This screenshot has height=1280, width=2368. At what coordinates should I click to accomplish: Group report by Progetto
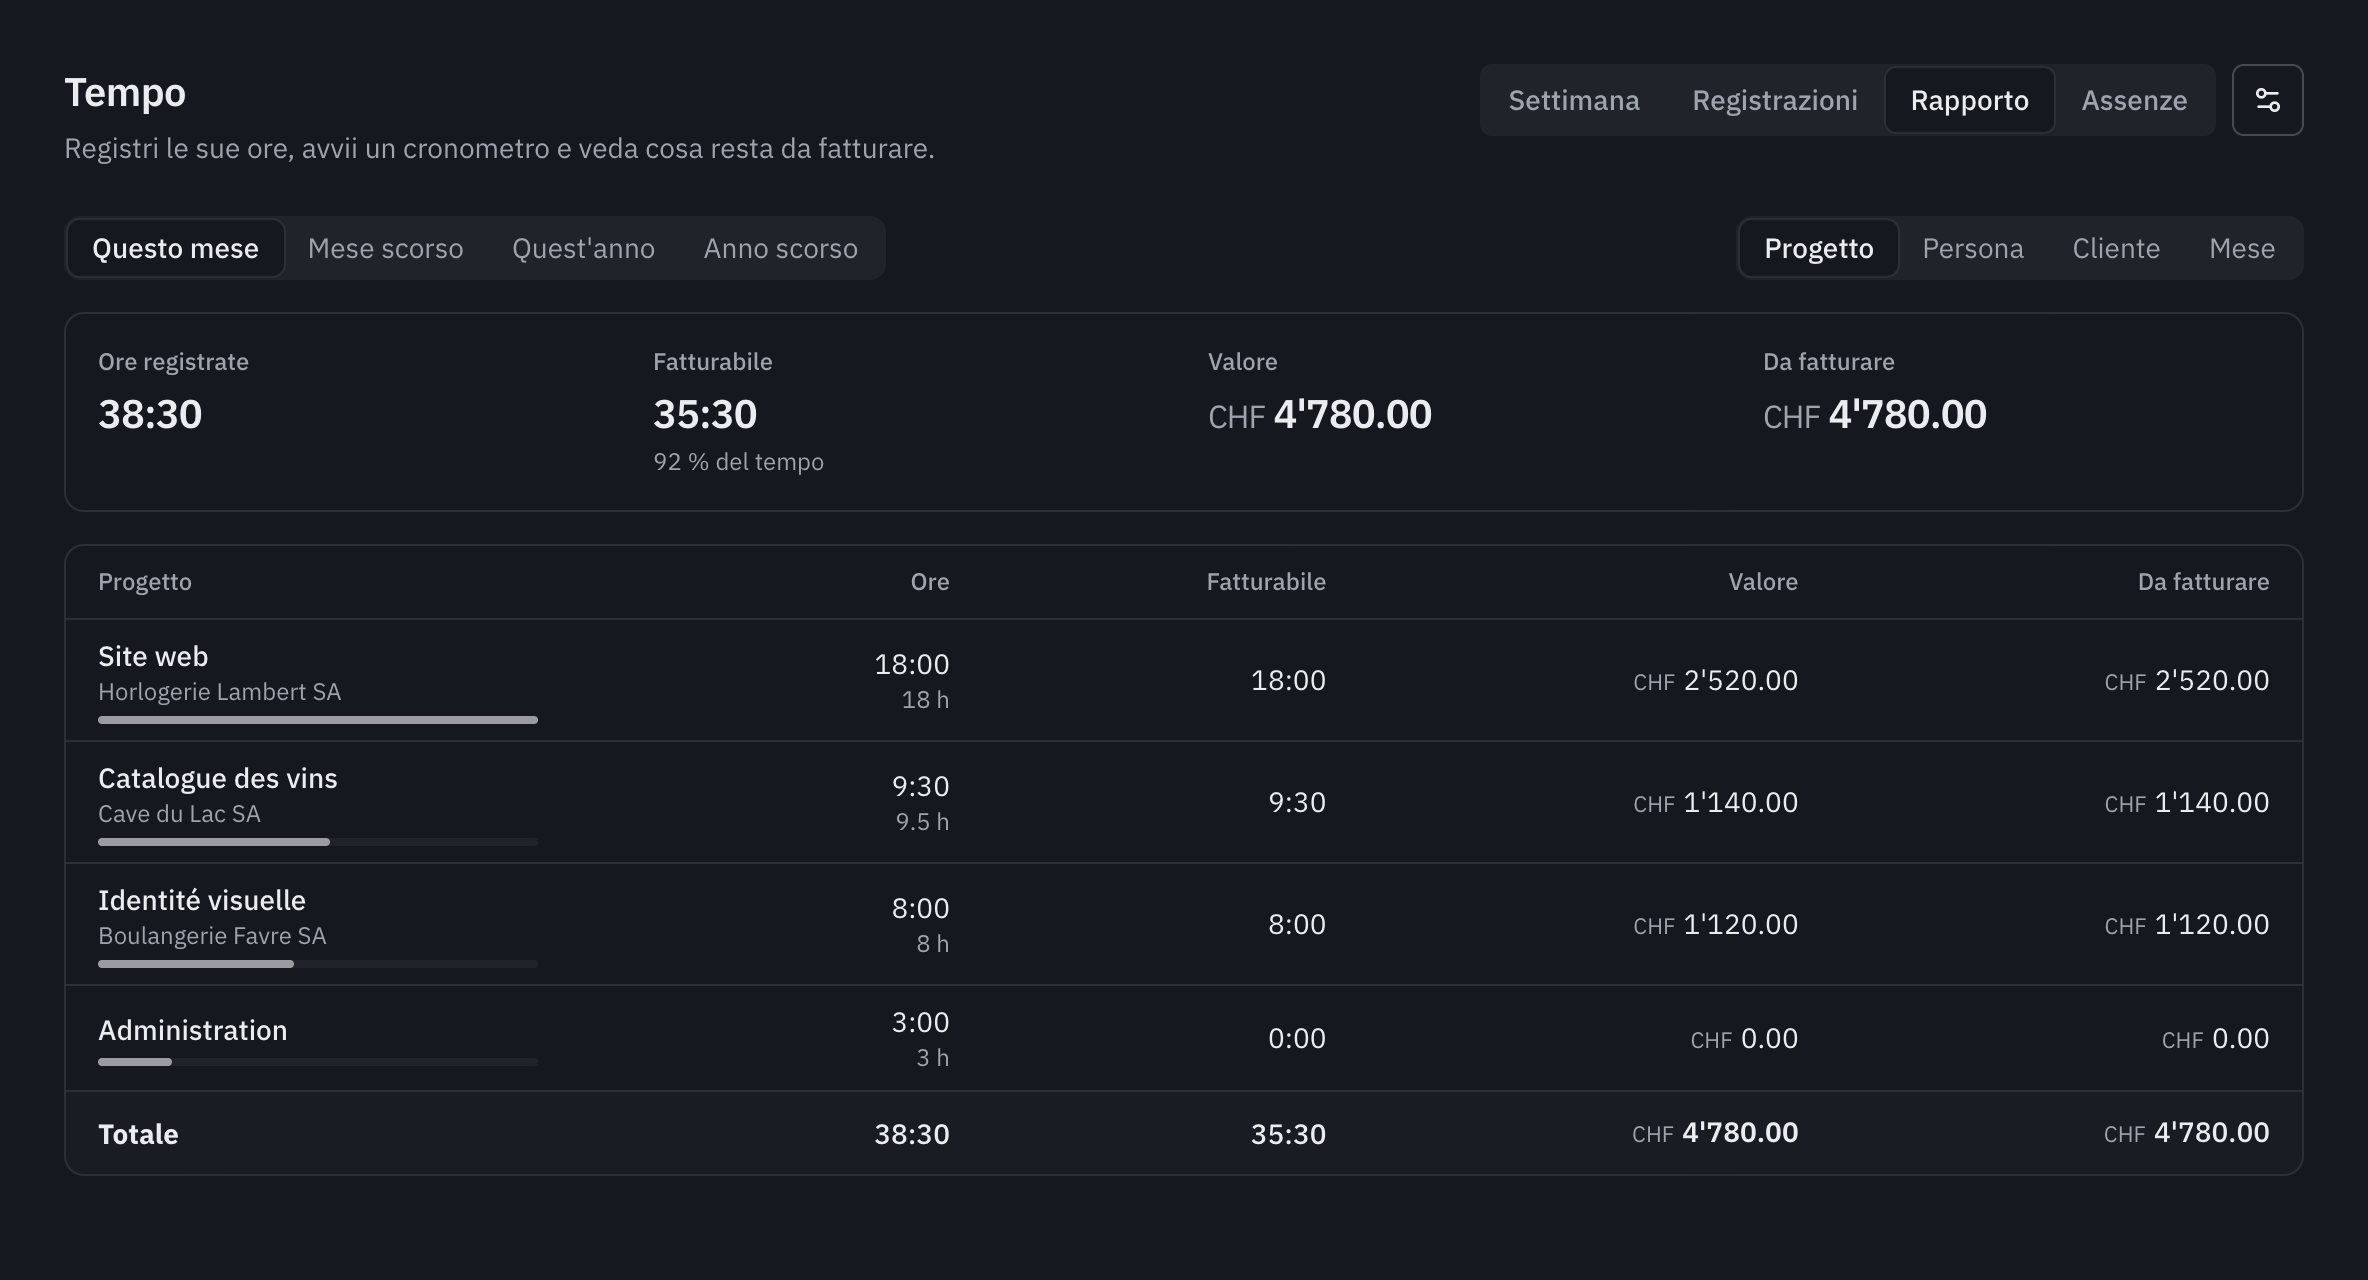tap(1819, 248)
